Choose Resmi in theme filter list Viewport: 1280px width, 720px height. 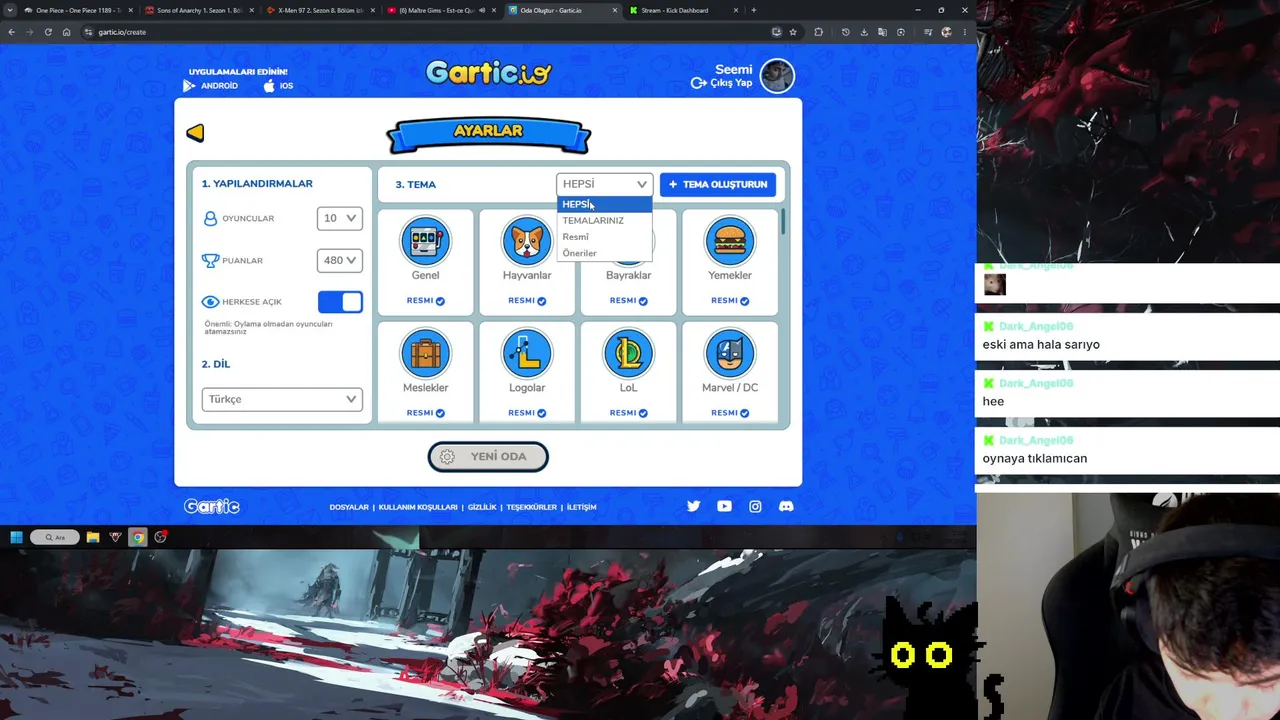point(604,237)
